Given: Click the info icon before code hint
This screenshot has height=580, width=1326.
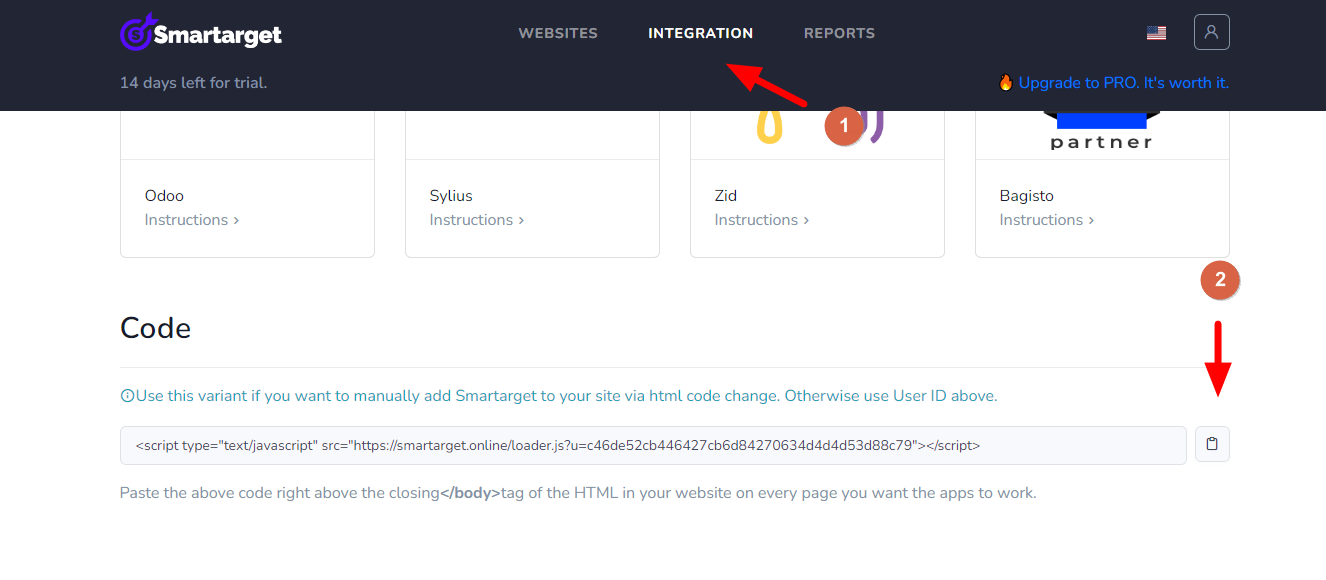Looking at the screenshot, I should pyautogui.click(x=127, y=396).
